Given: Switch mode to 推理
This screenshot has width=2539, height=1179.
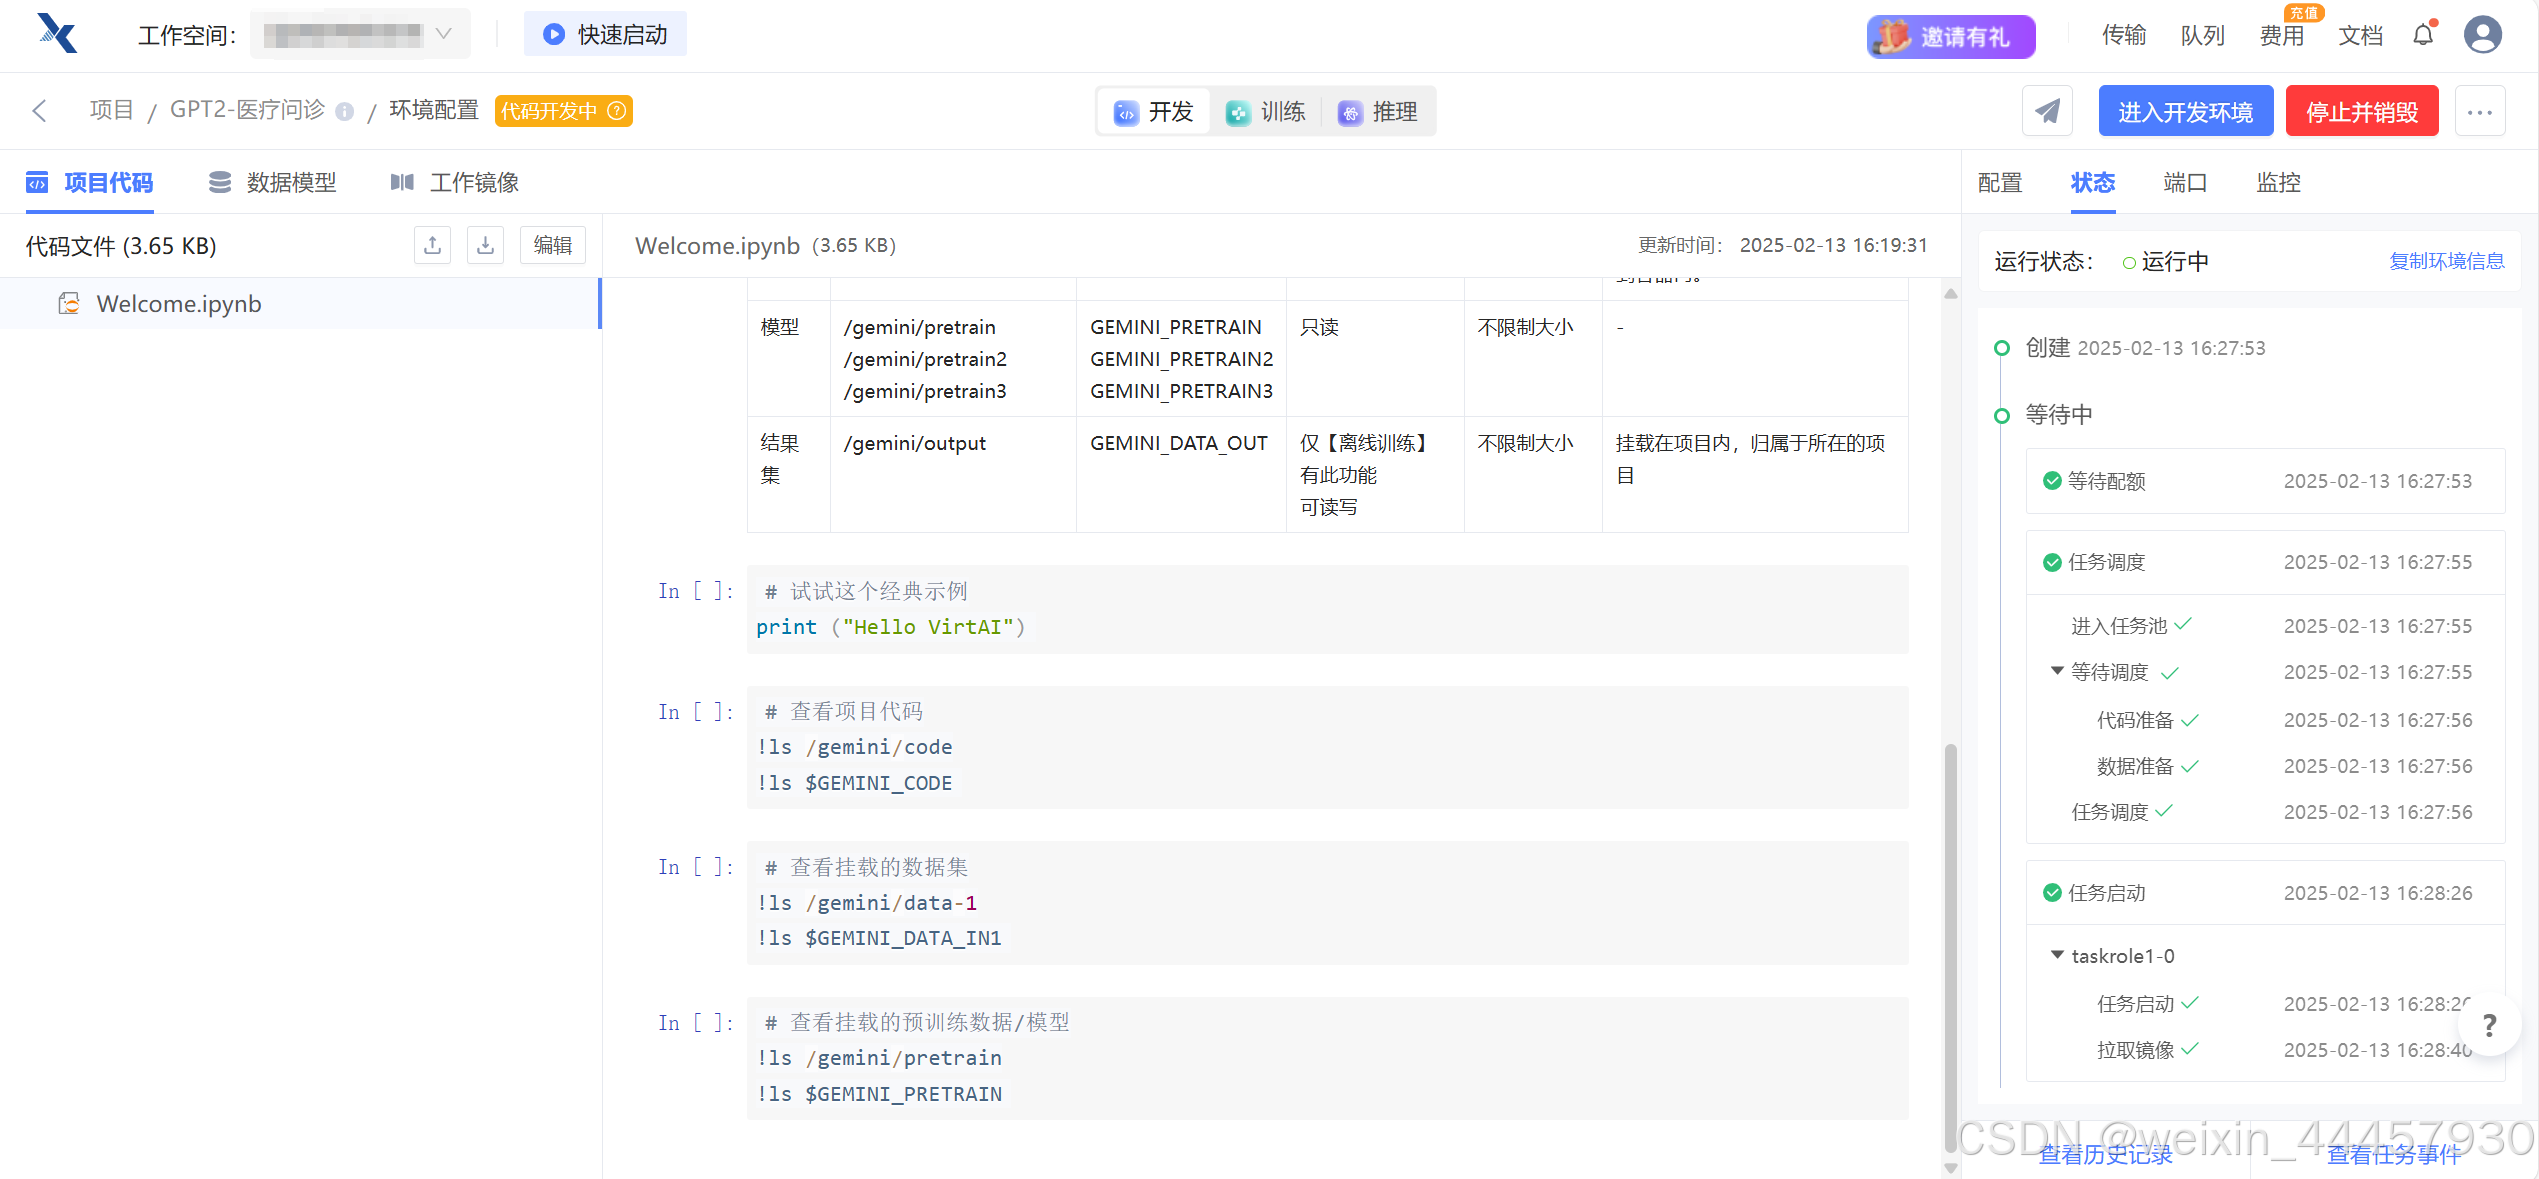Looking at the screenshot, I should tap(1378, 112).
